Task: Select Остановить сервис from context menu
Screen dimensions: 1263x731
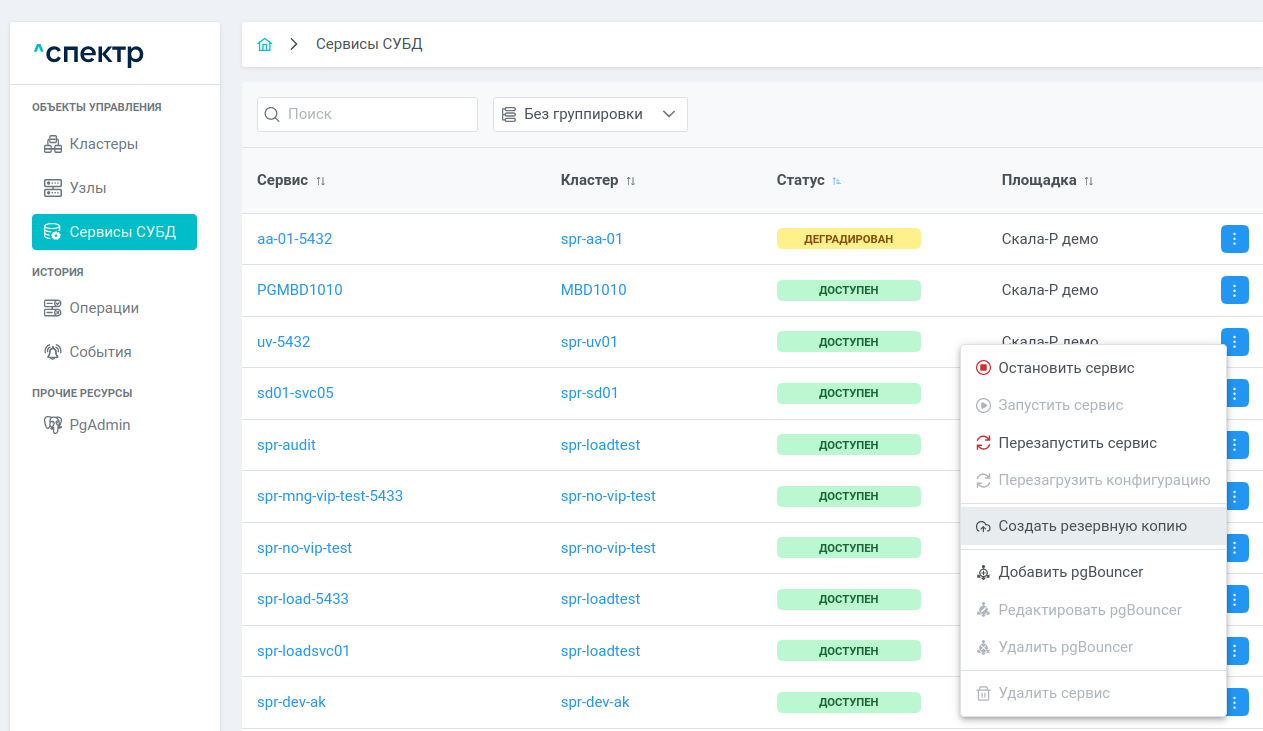Action: 1066,368
